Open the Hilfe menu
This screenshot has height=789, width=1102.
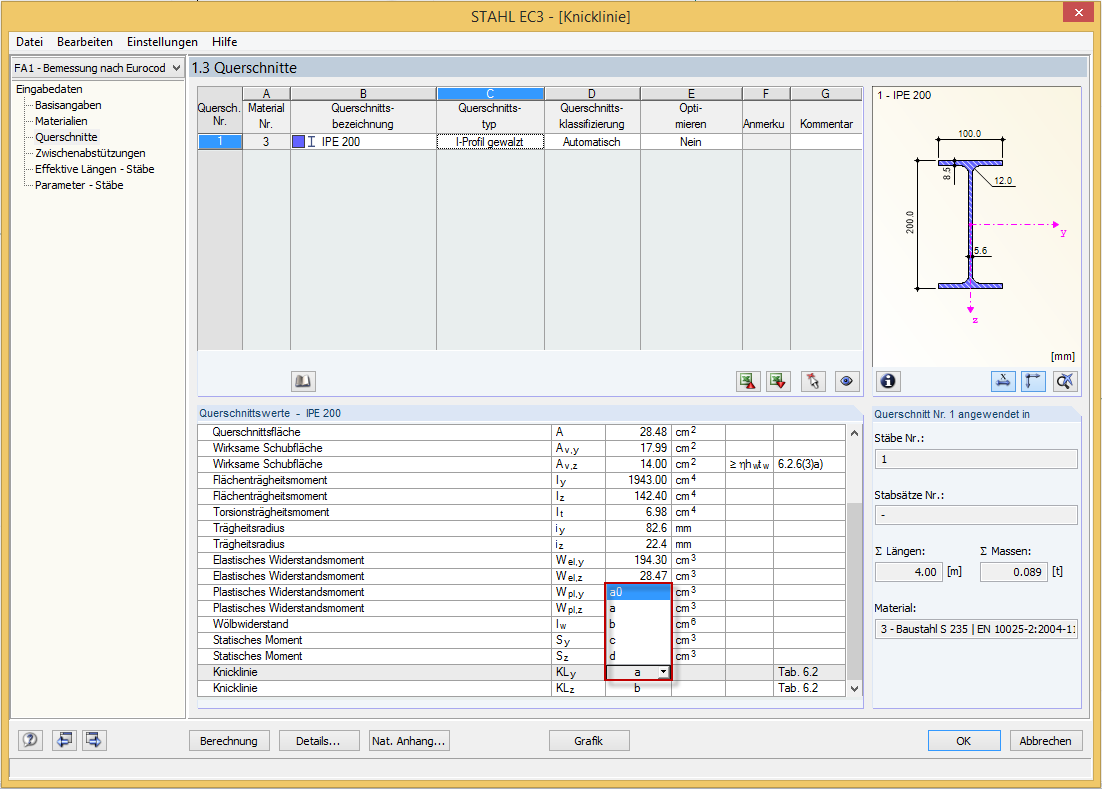(x=225, y=42)
